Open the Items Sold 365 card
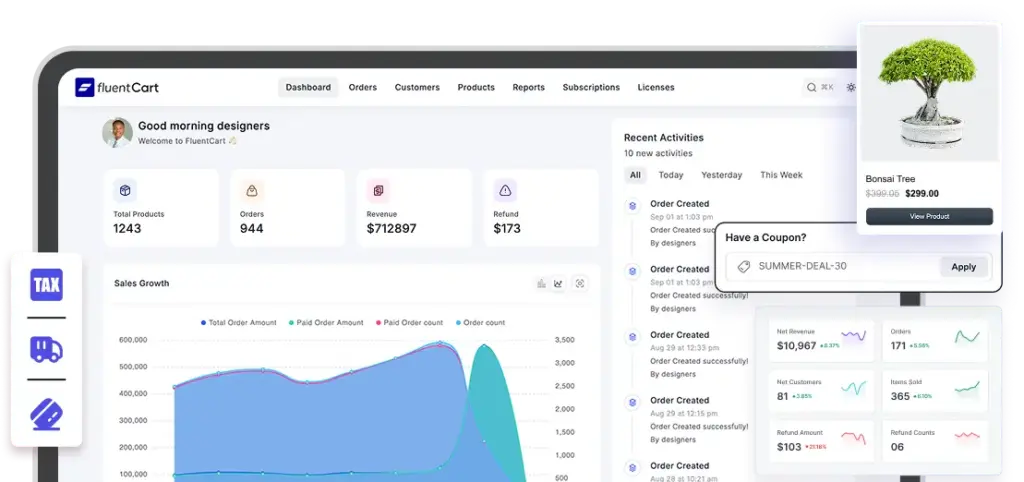This screenshot has height=482, width=1024. click(x=935, y=391)
